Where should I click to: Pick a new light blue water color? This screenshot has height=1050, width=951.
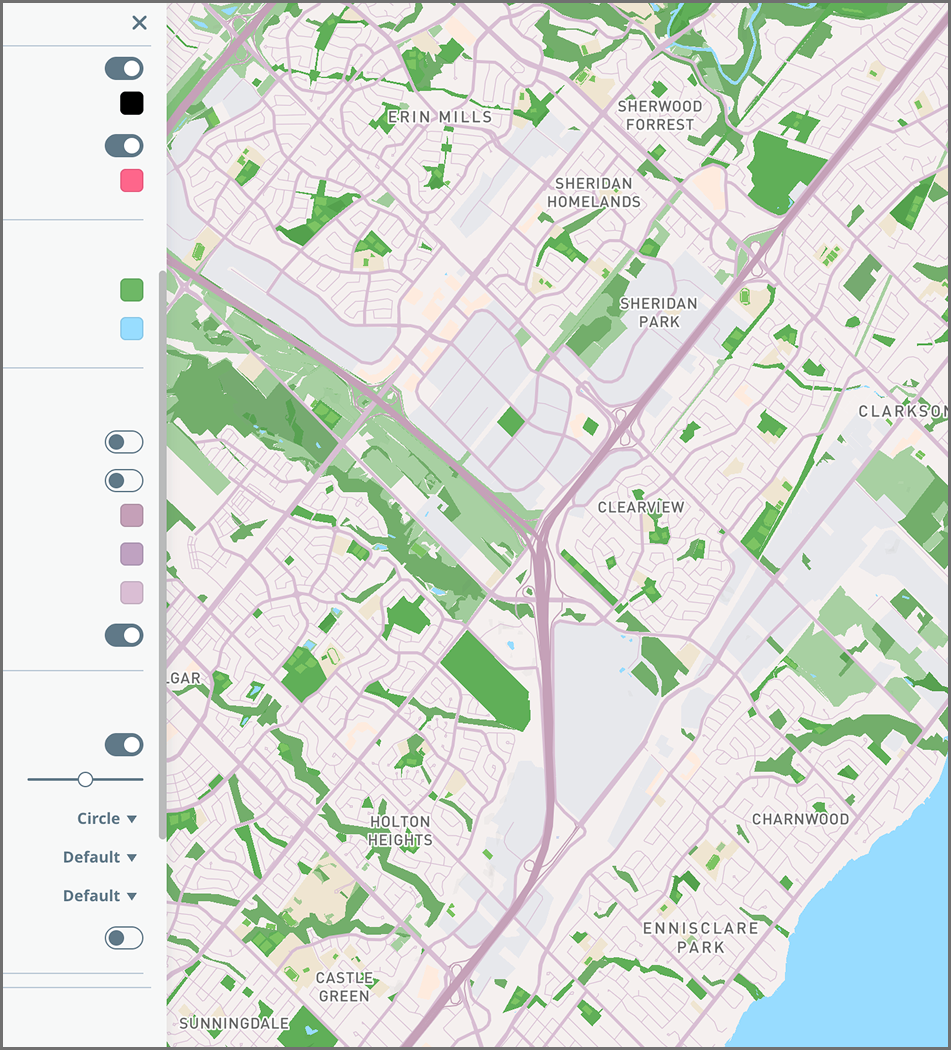tap(131, 328)
